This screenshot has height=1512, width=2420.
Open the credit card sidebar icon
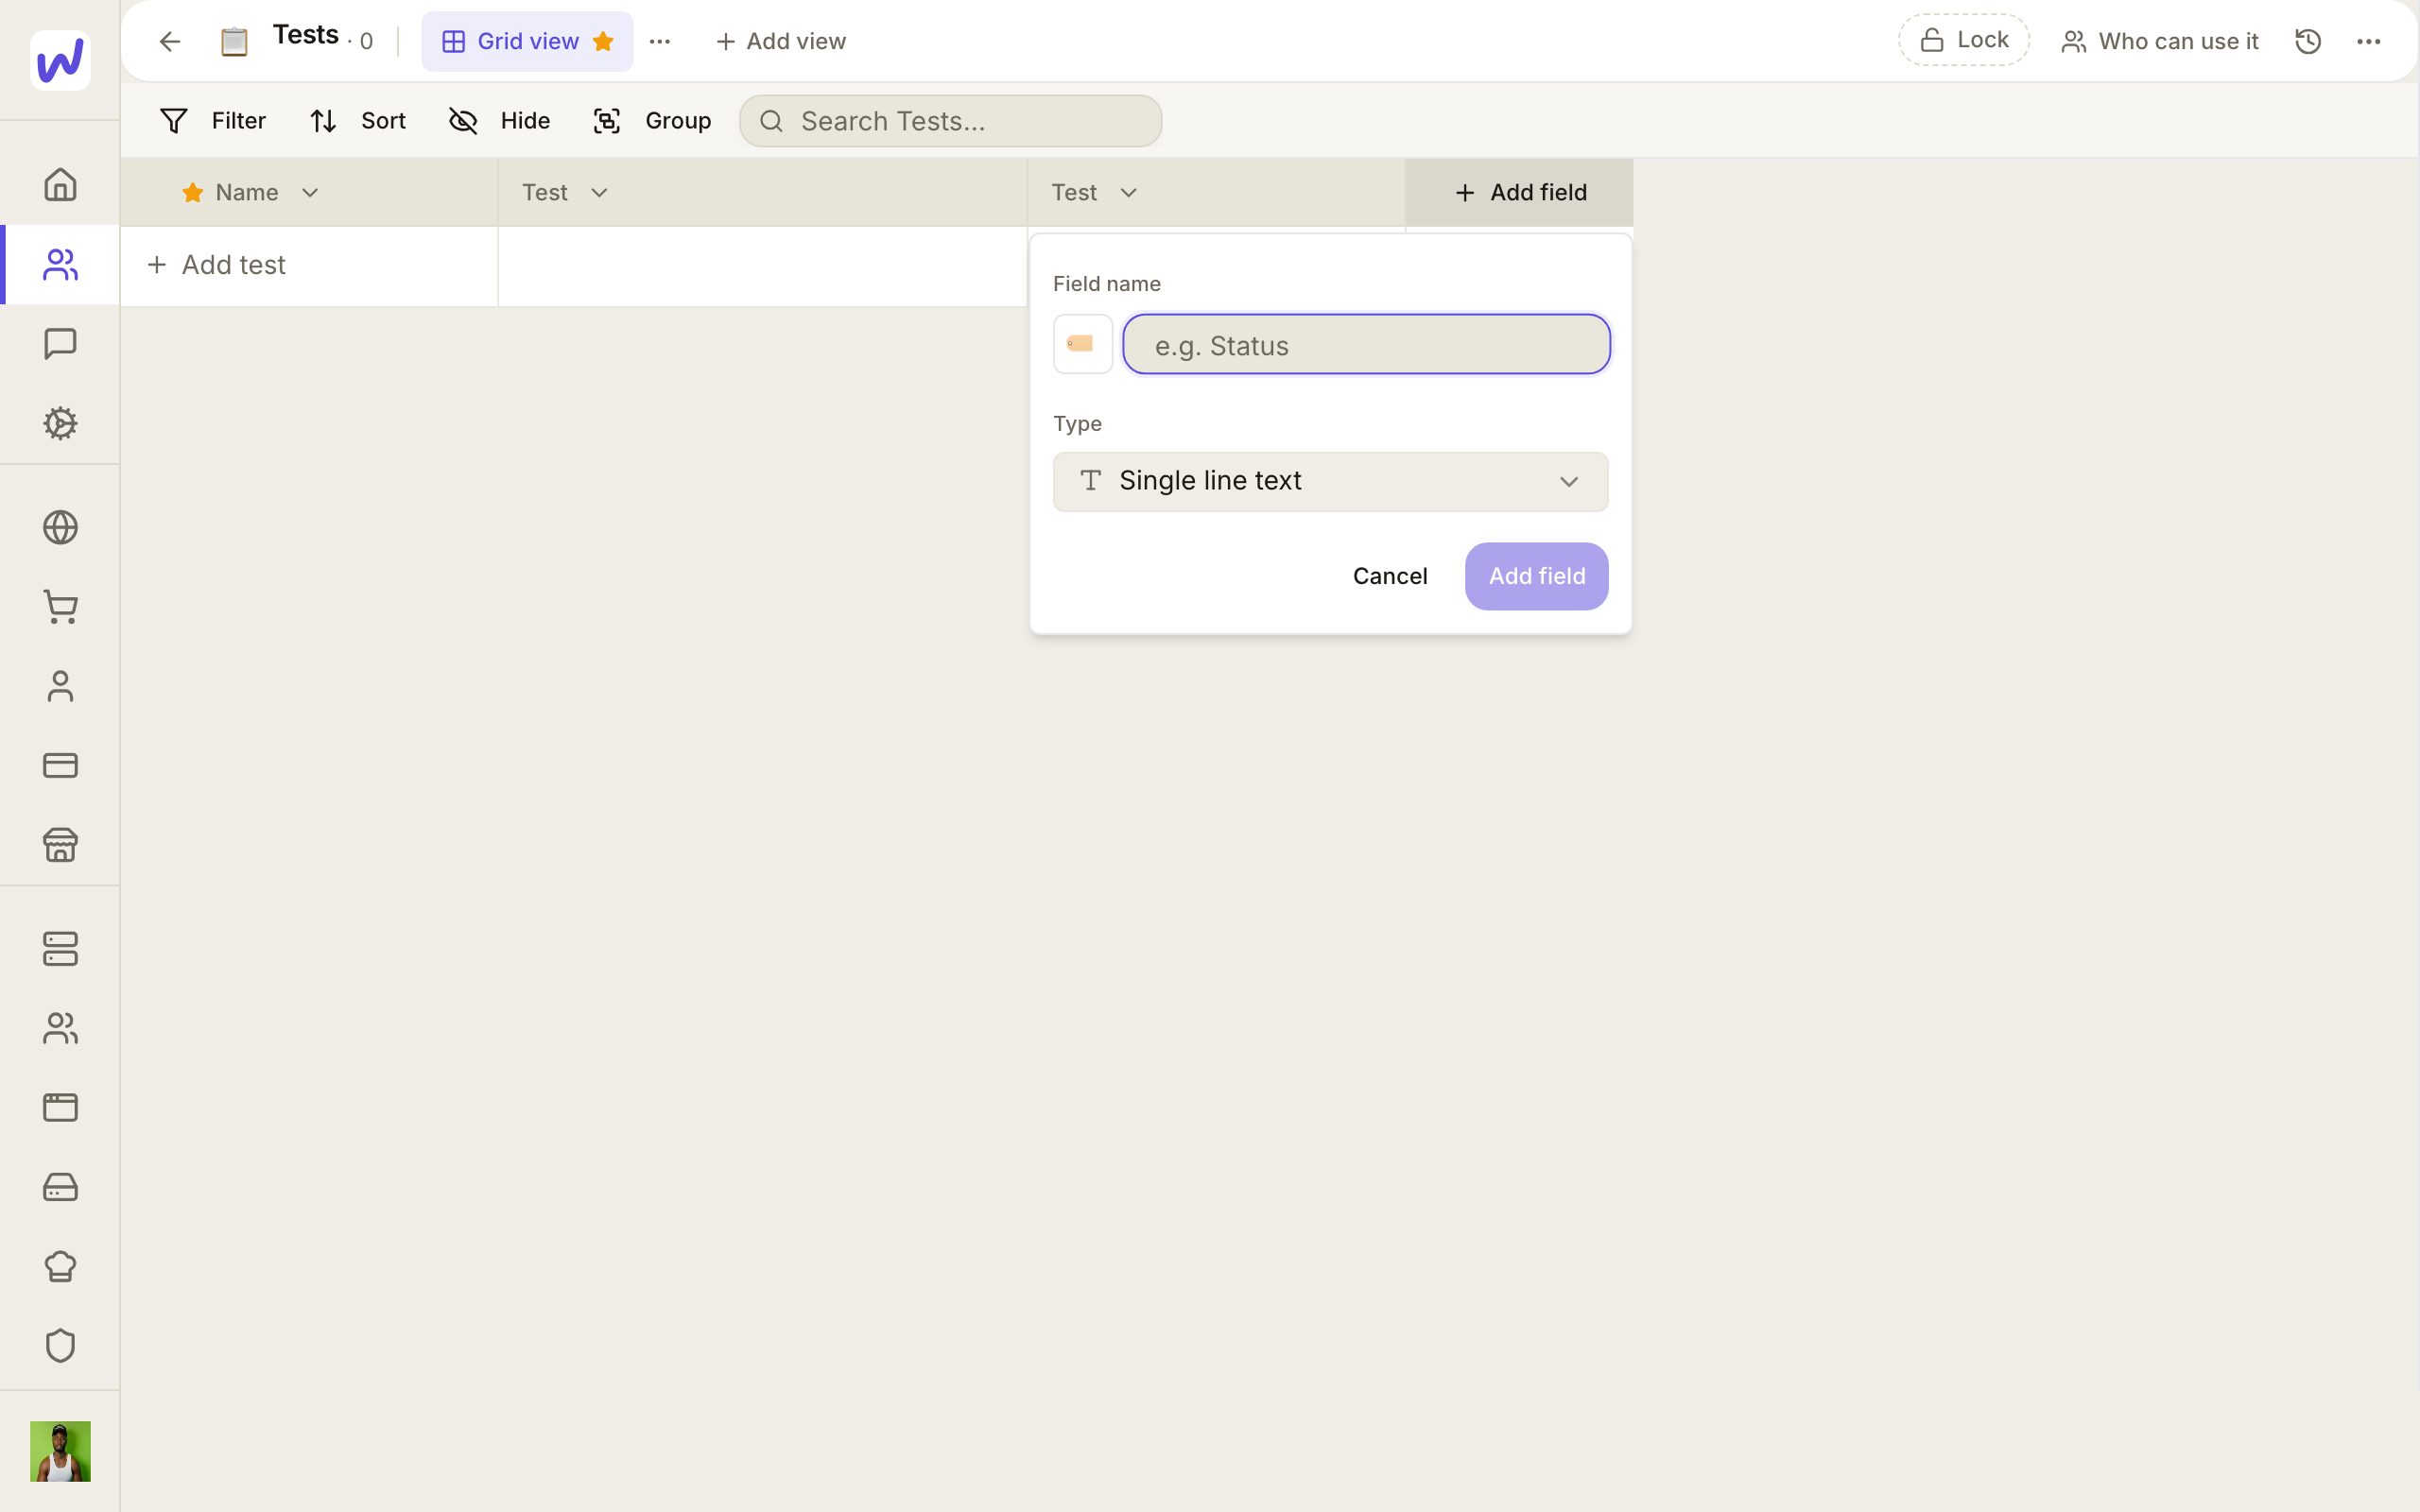coord(60,765)
